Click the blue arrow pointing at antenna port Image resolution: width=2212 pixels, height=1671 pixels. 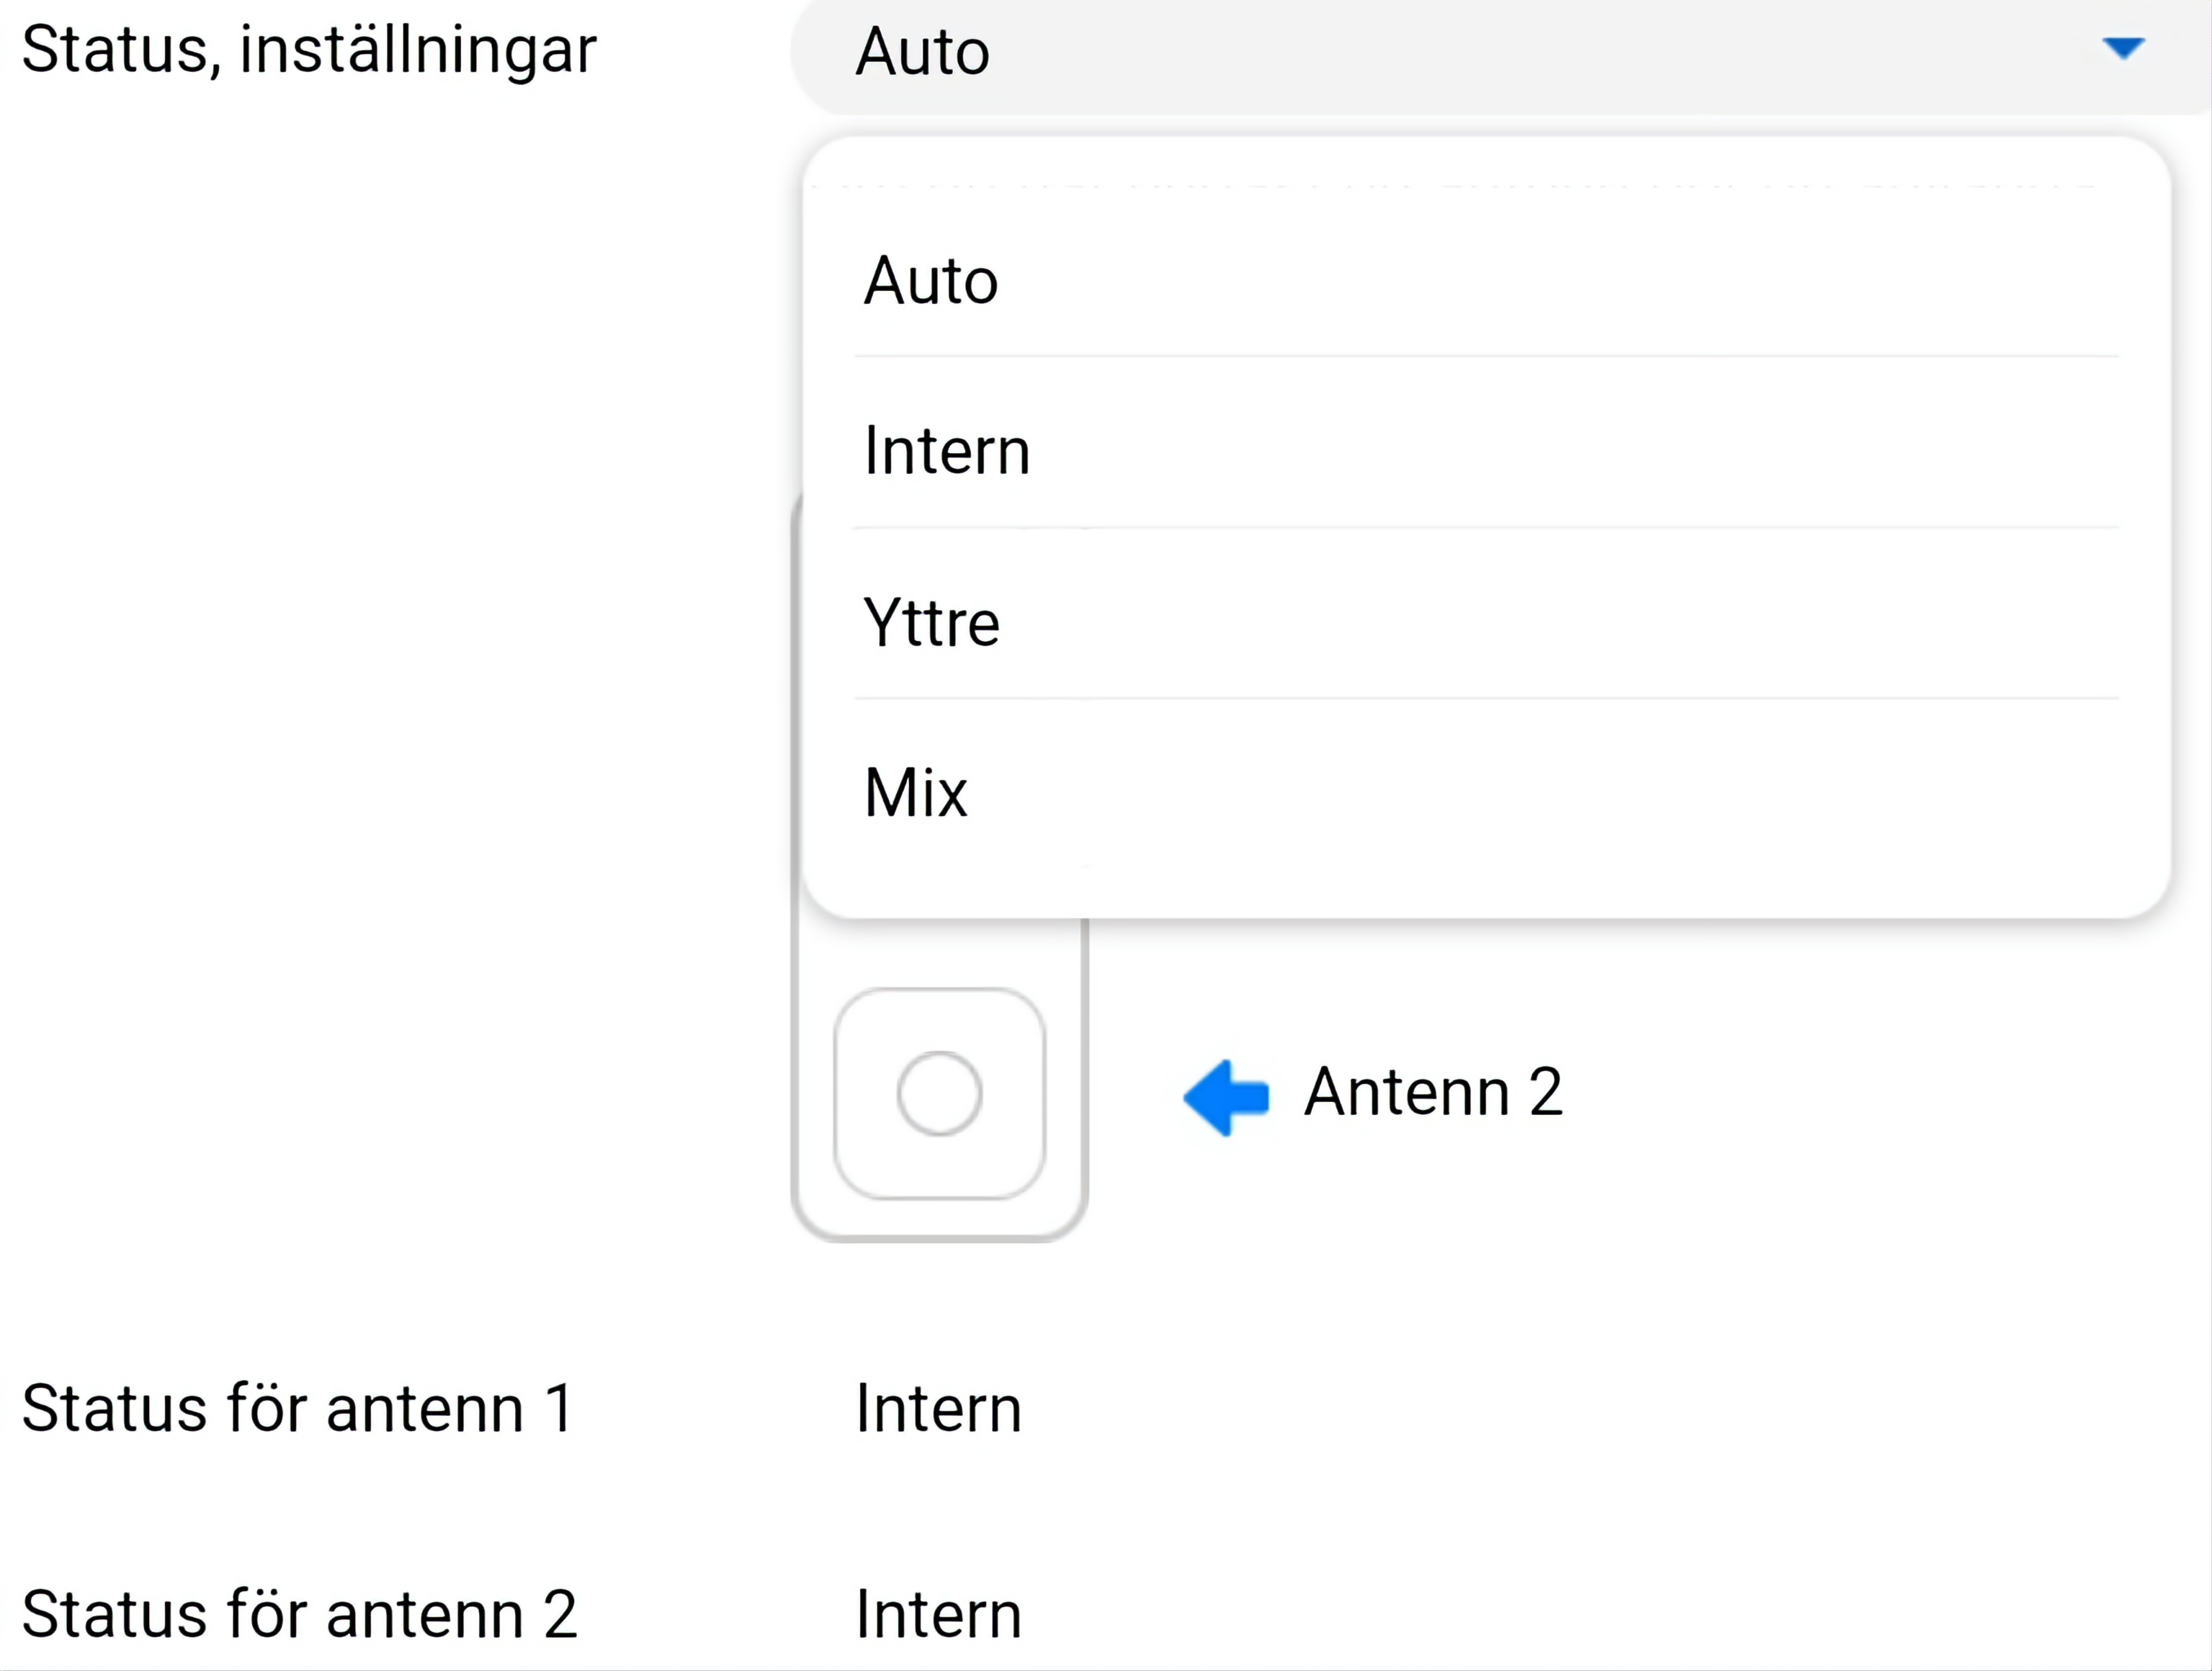click(1226, 1097)
